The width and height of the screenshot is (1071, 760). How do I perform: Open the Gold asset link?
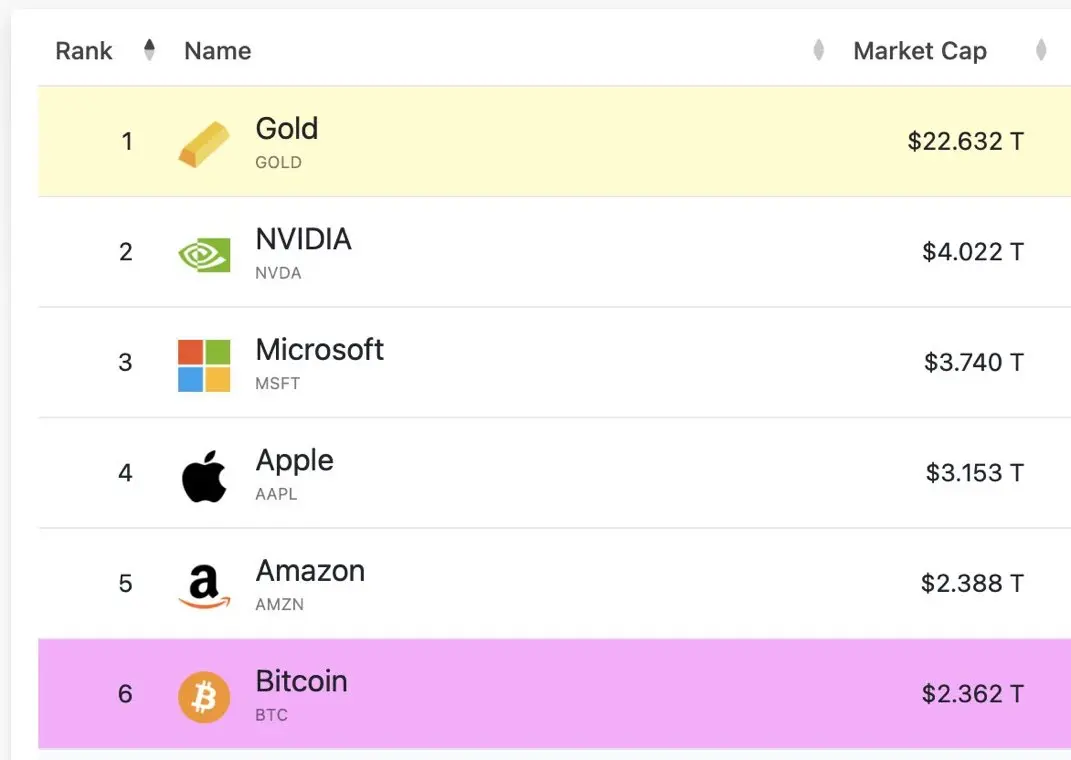[287, 128]
